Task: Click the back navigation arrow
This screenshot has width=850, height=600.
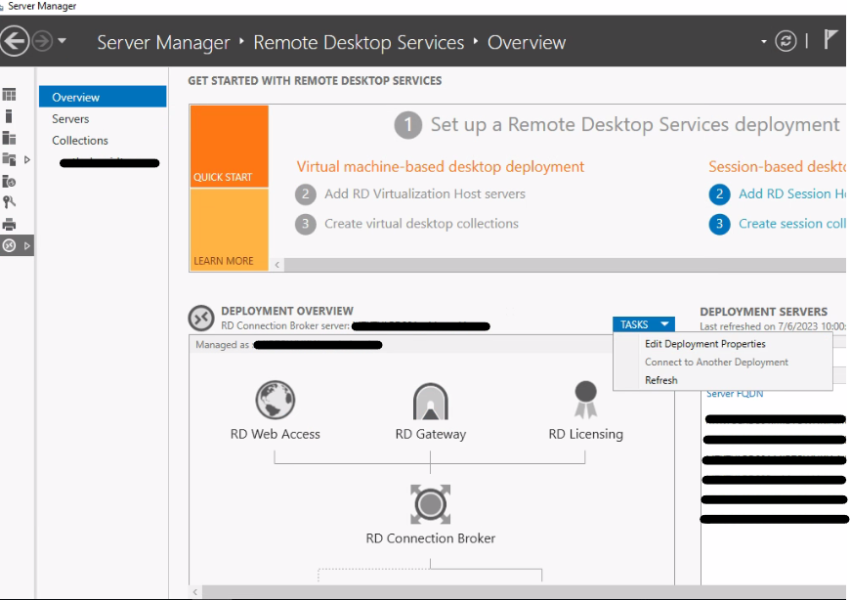Action: click(18, 41)
